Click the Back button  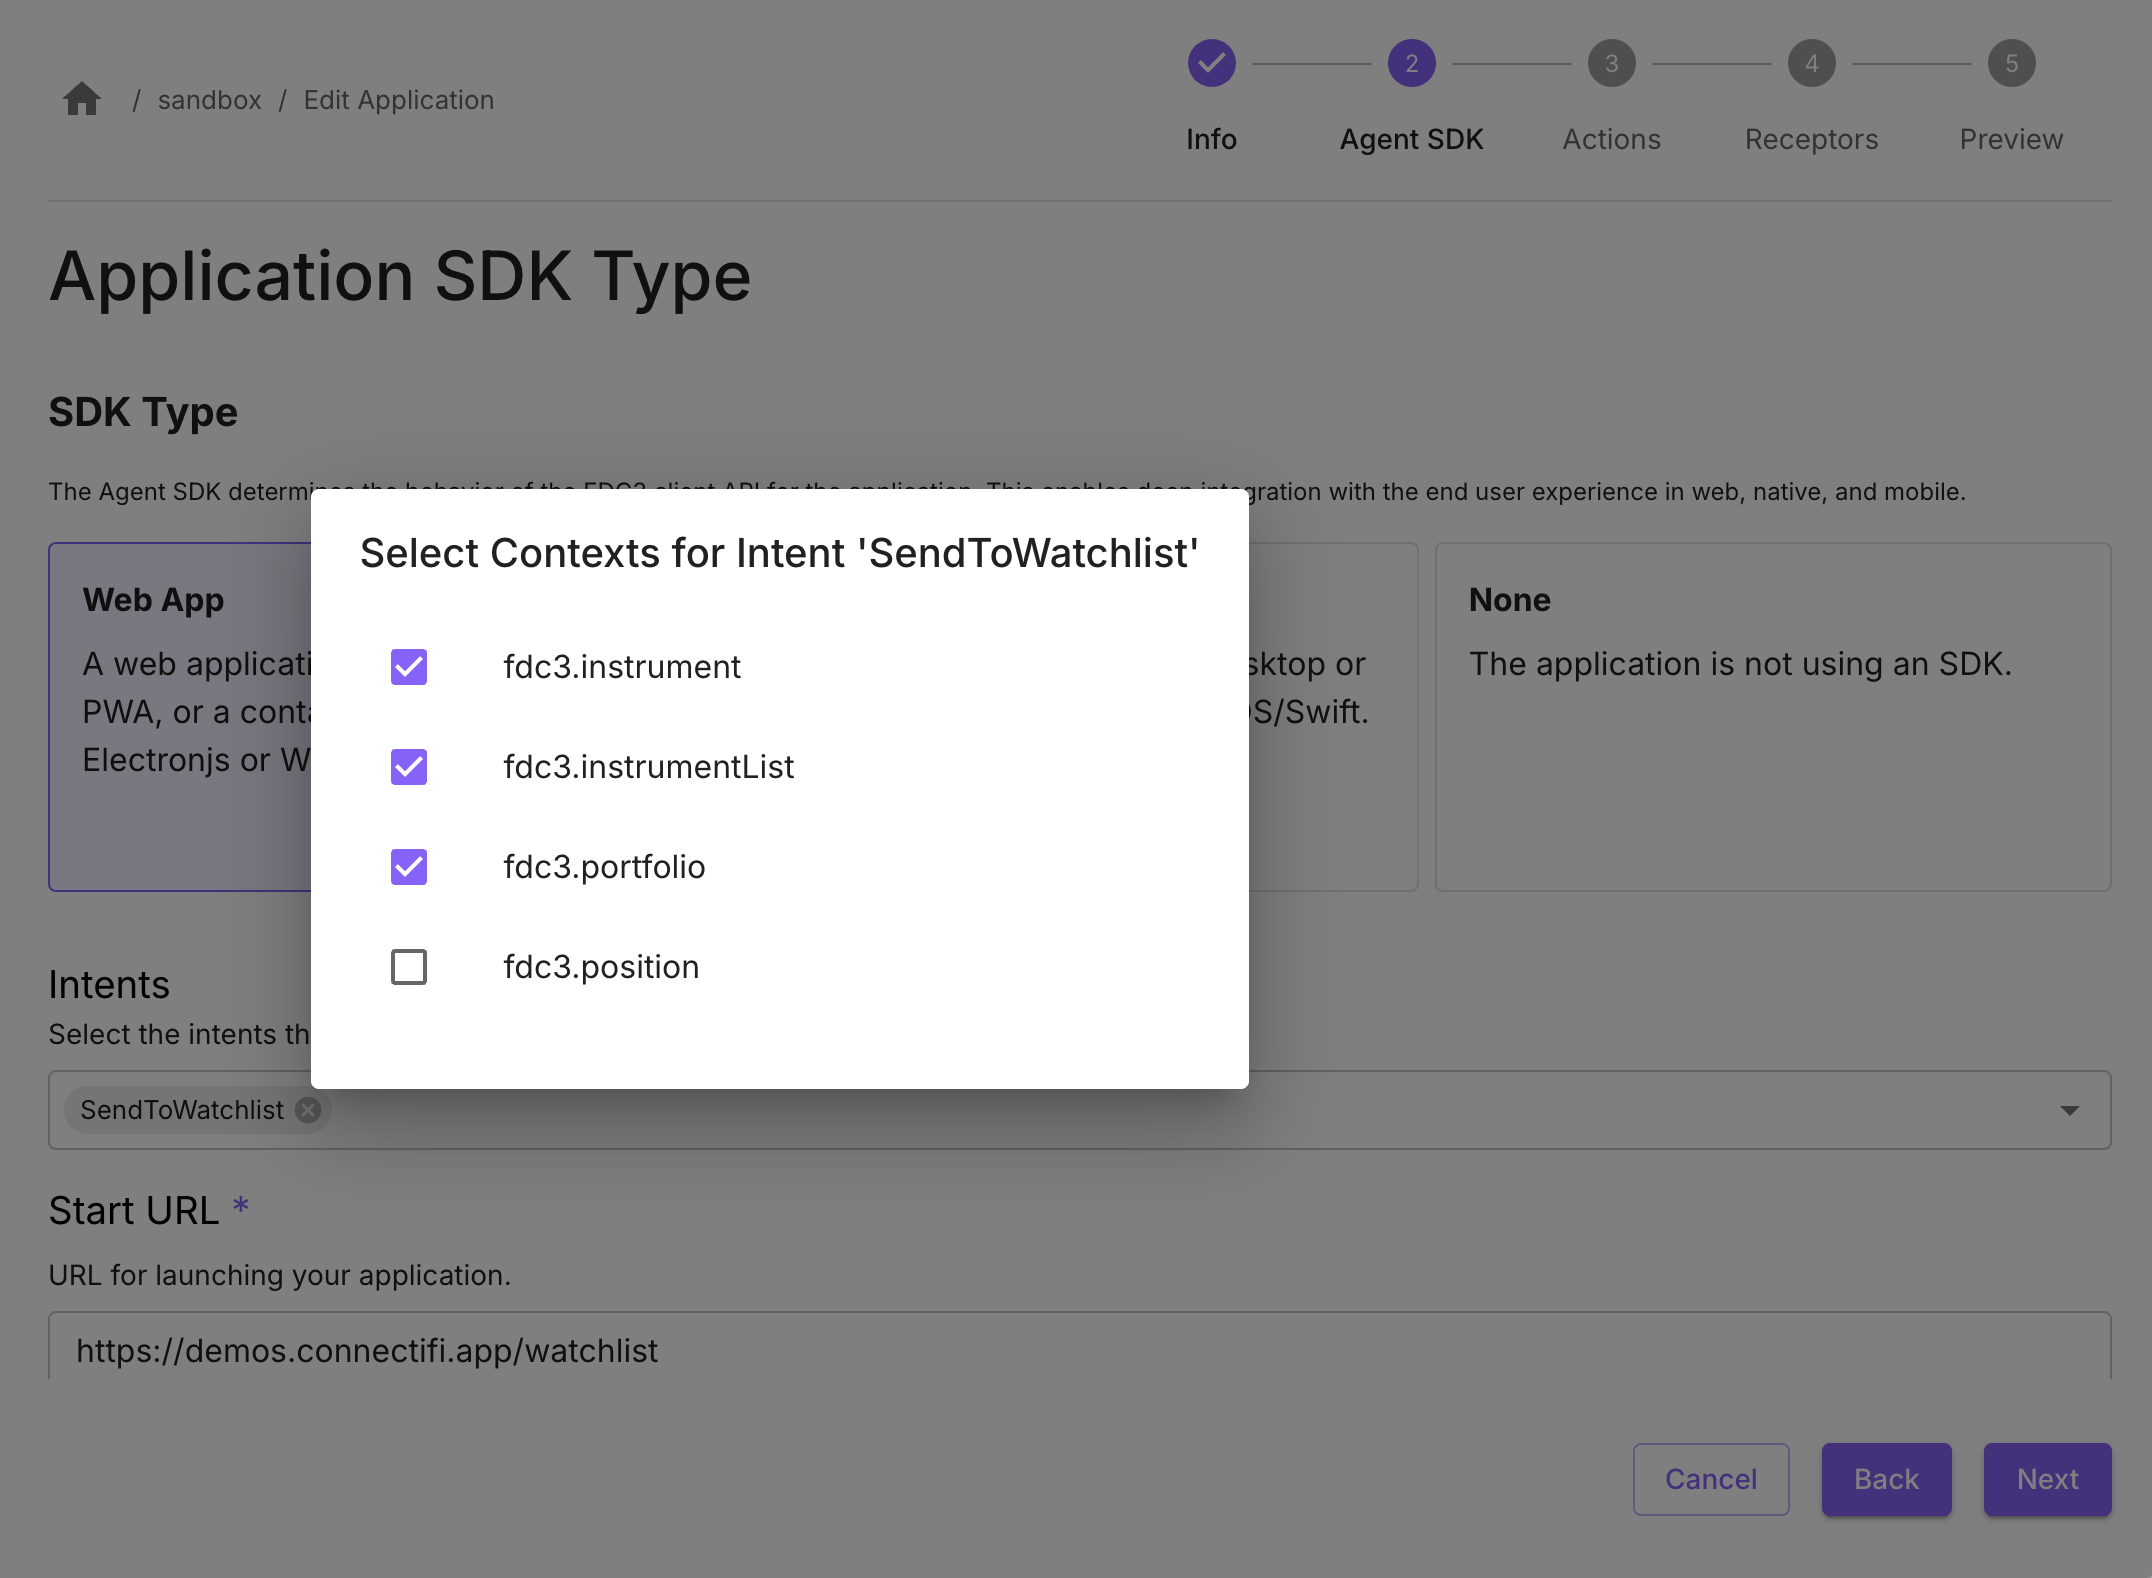1885,1478
